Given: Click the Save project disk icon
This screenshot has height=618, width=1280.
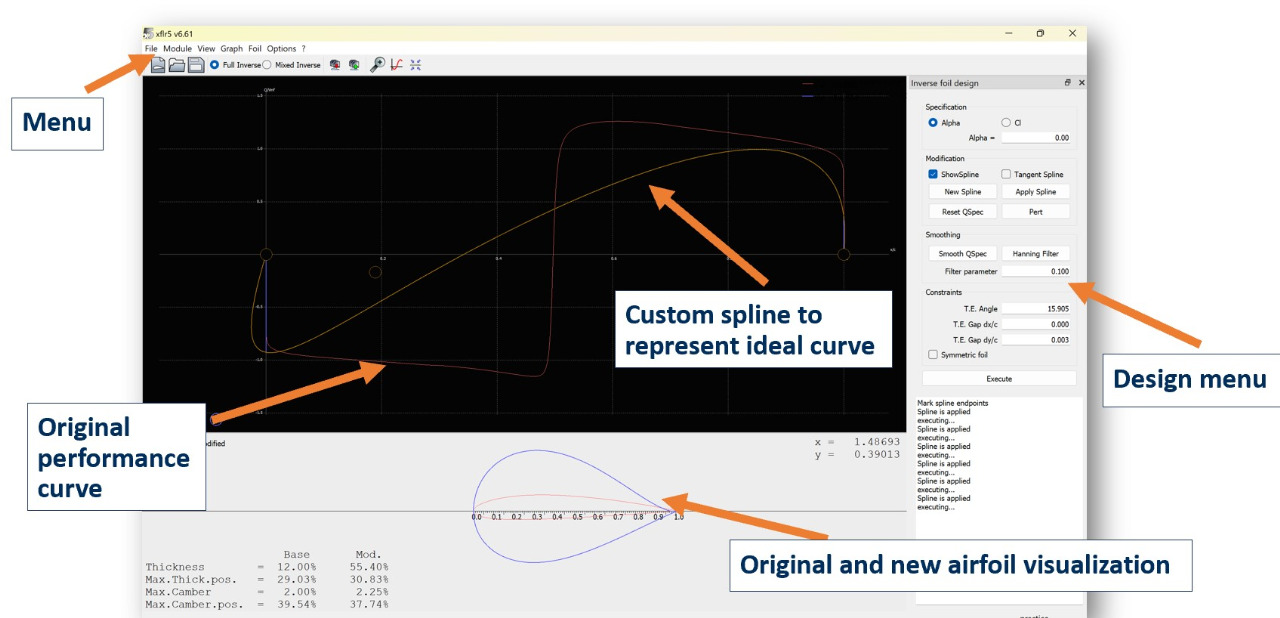Looking at the screenshot, I should click(196, 65).
